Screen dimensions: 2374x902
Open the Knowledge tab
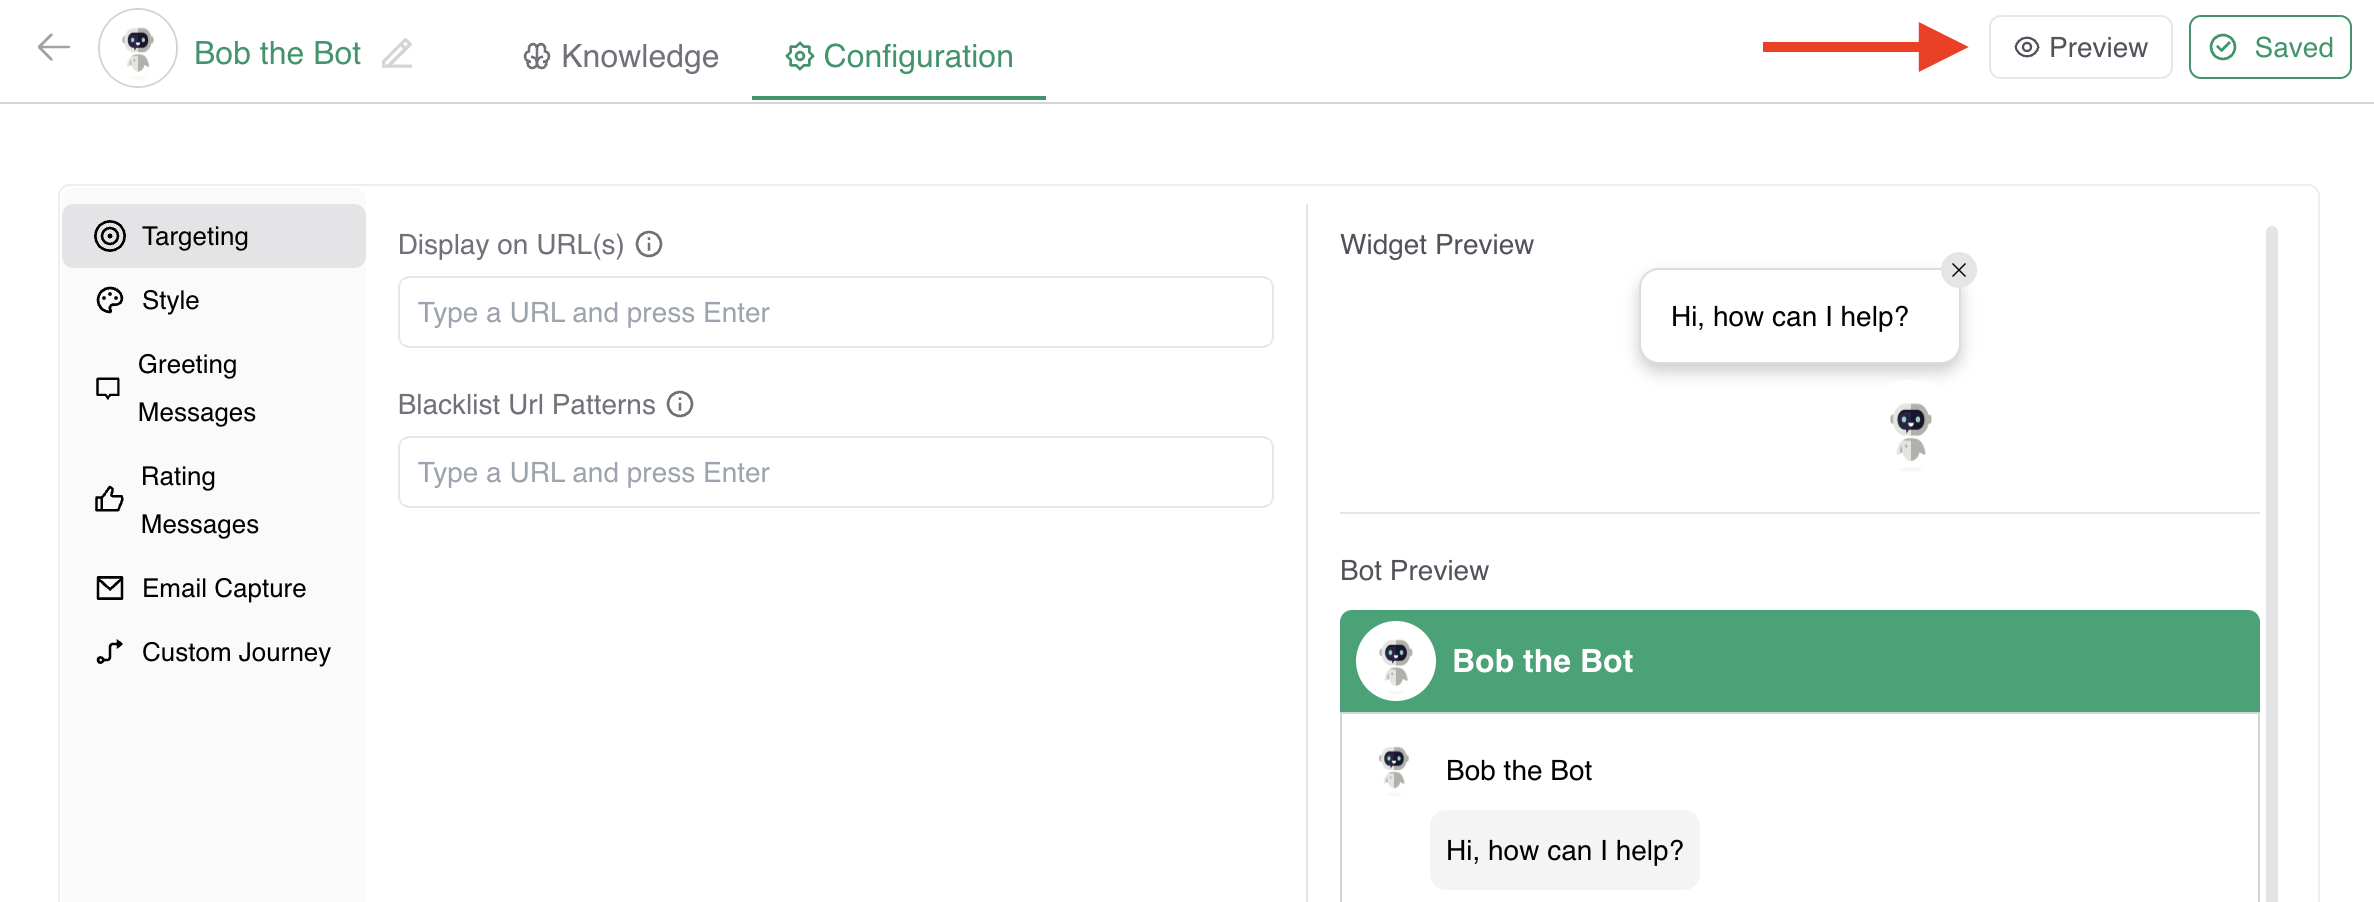point(621,56)
